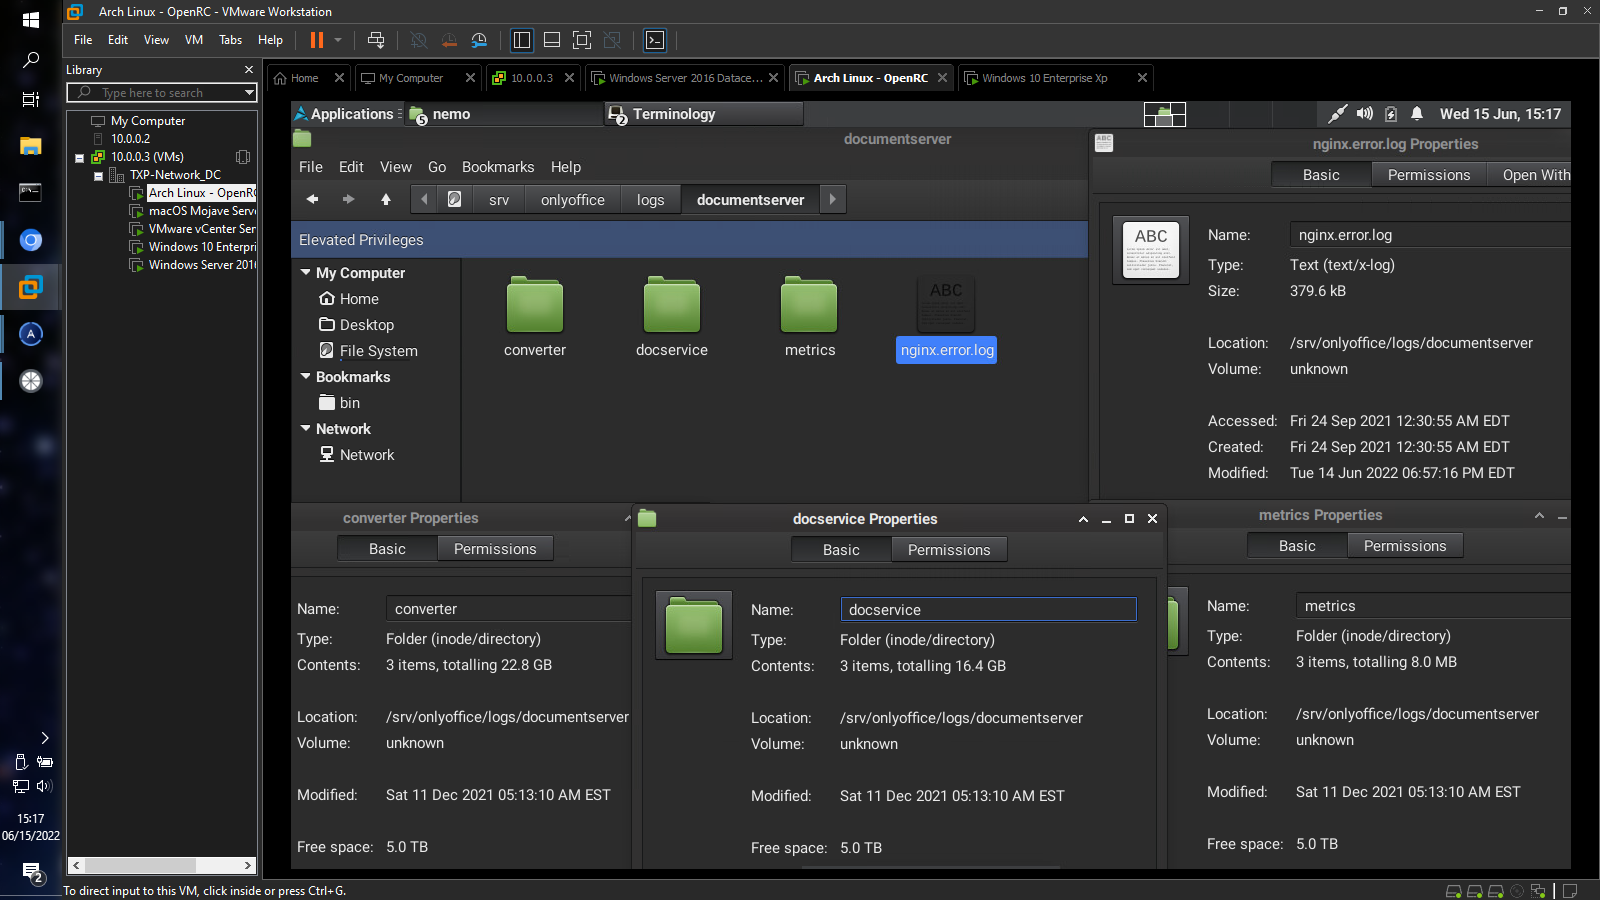1600x900 pixels.
Task: Select the nginx.error.log file icon
Action: (946, 305)
